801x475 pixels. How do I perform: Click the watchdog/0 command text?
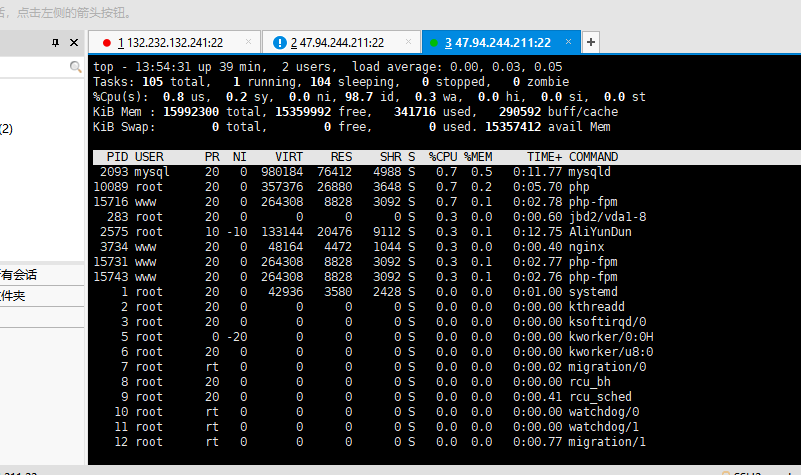coord(604,412)
